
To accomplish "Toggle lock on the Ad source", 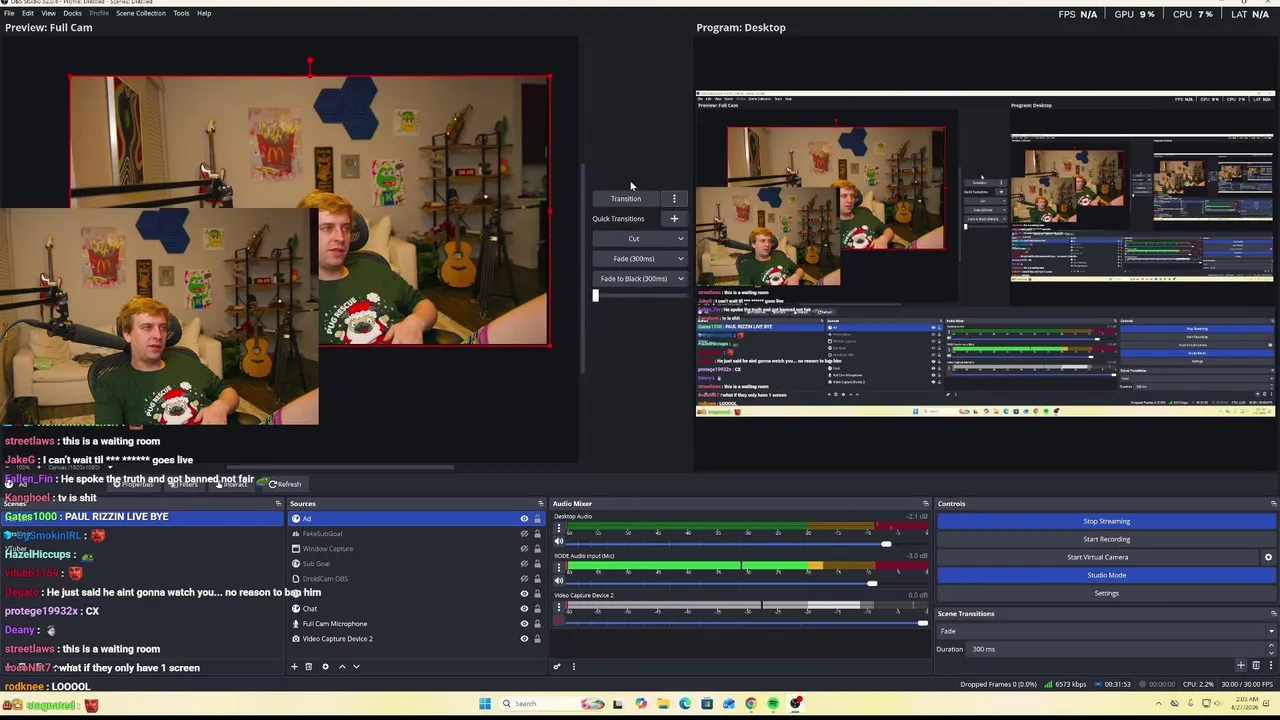I will (537, 519).
